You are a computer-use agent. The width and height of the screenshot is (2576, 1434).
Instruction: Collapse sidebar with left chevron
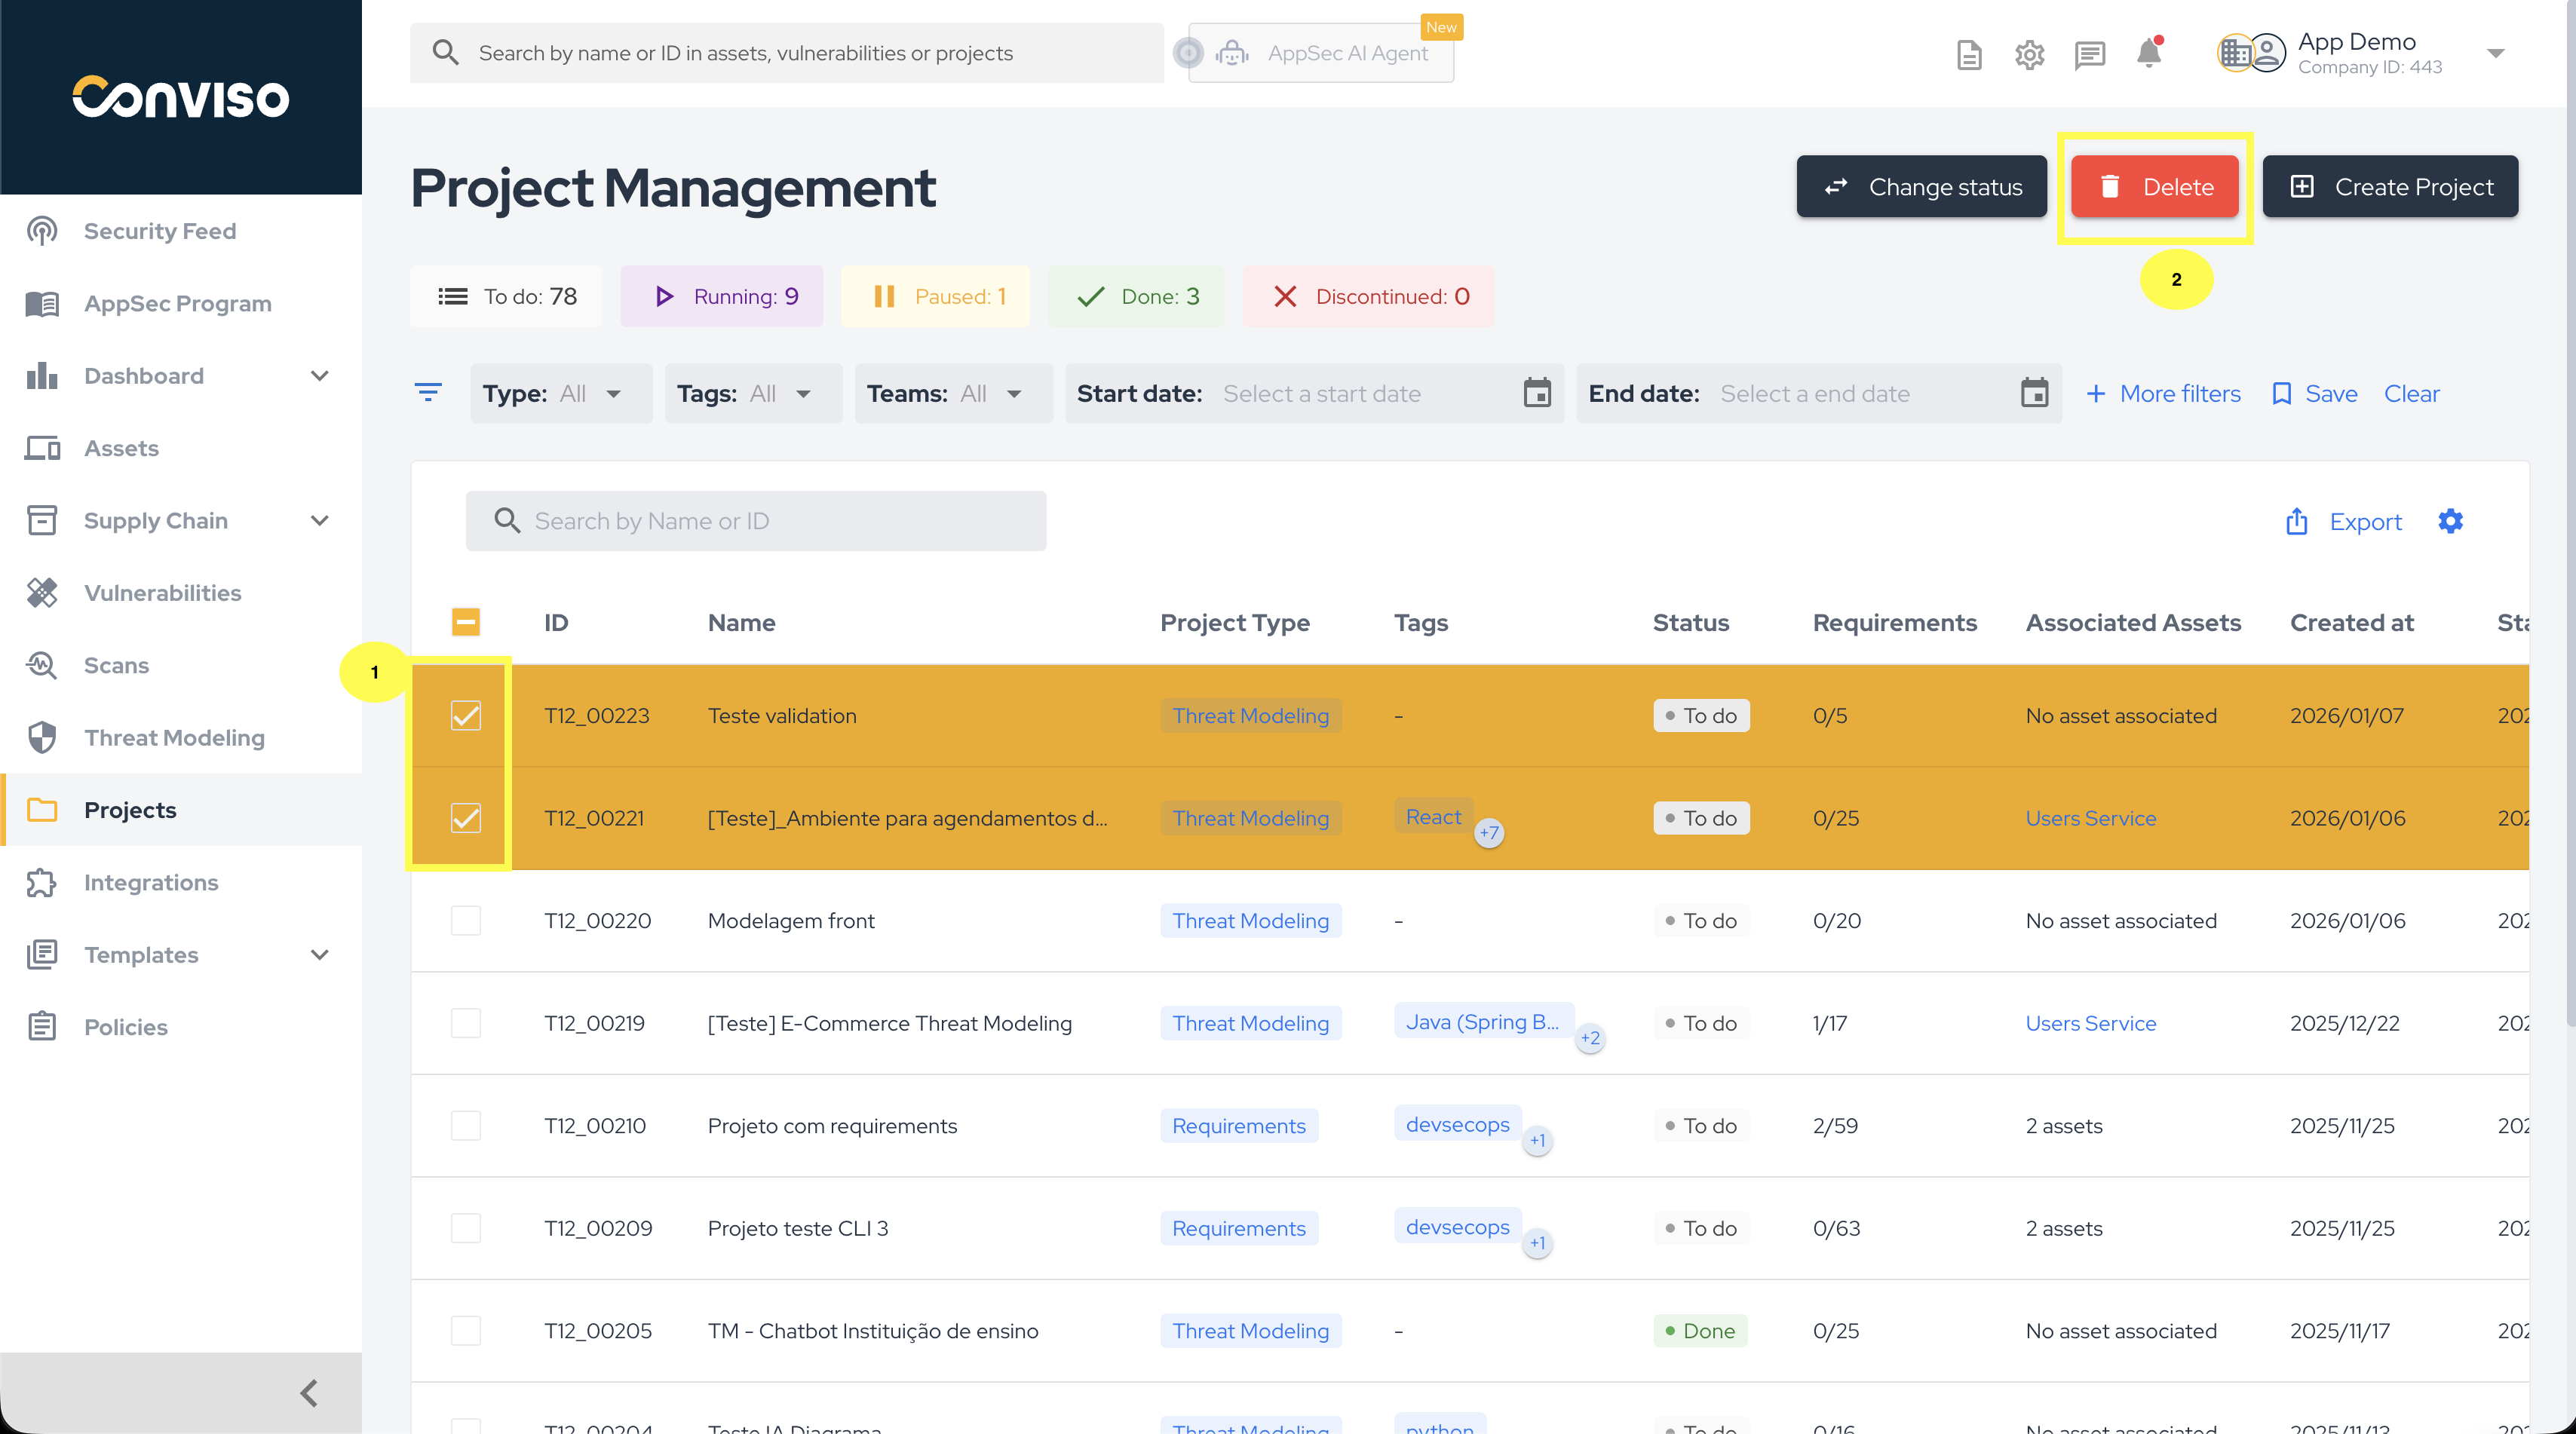point(309,1393)
